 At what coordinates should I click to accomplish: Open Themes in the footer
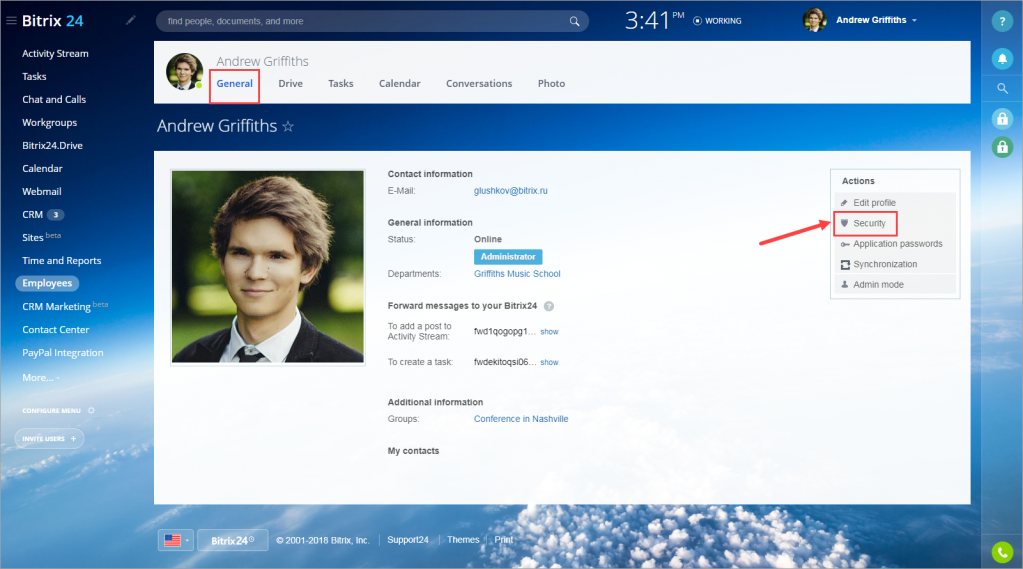click(x=463, y=540)
